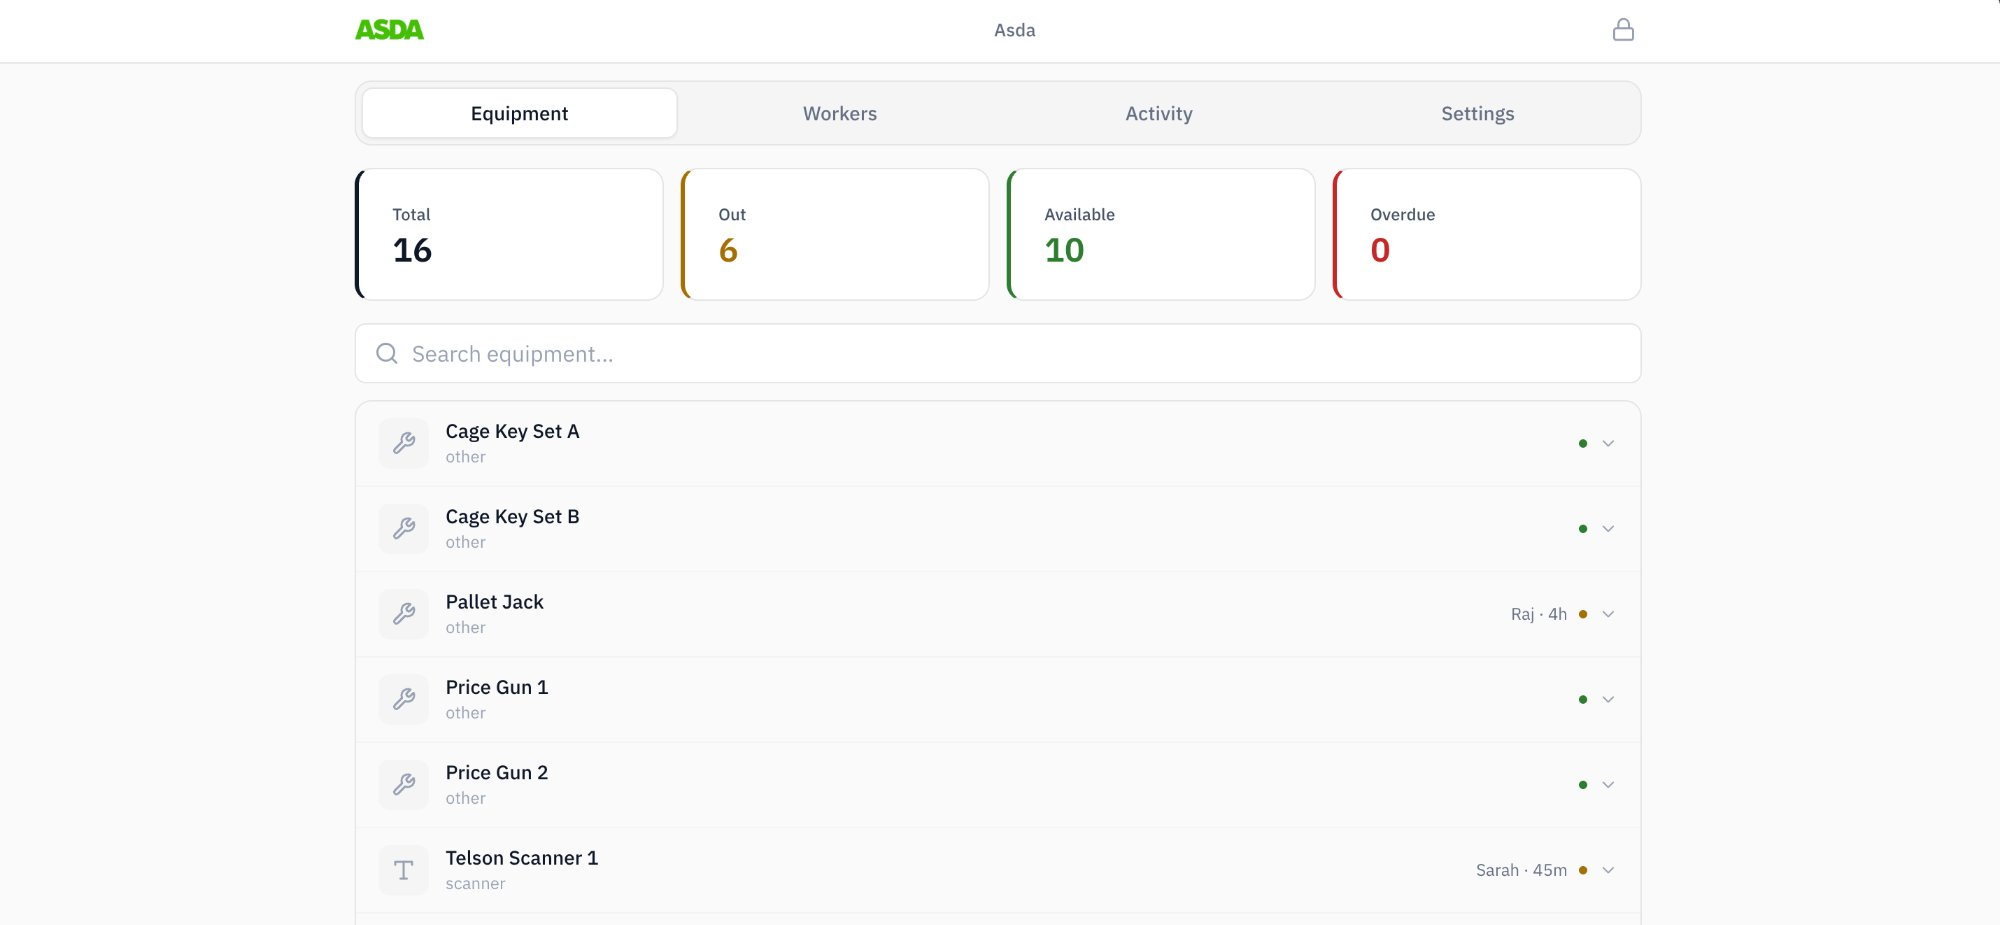Click the Overdue stat card
2000x925 pixels.
click(1486, 233)
